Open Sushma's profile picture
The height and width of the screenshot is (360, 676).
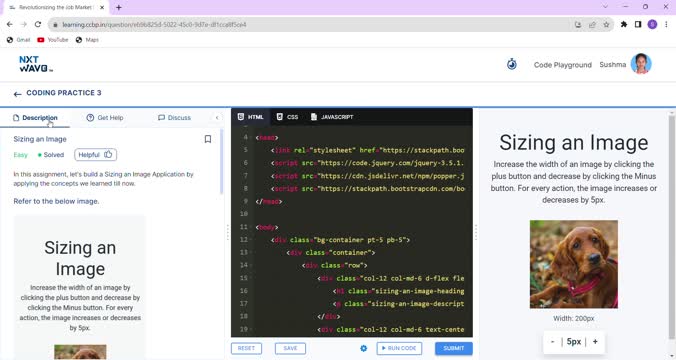point(641,64)
